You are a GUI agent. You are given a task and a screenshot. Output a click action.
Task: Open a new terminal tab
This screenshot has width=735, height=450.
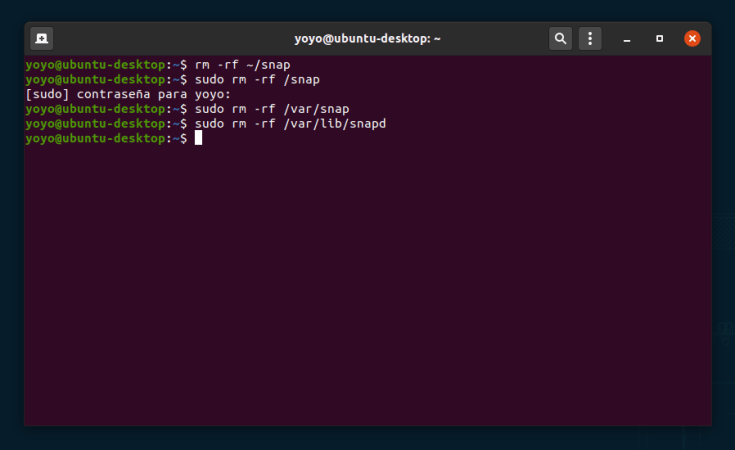42,39
